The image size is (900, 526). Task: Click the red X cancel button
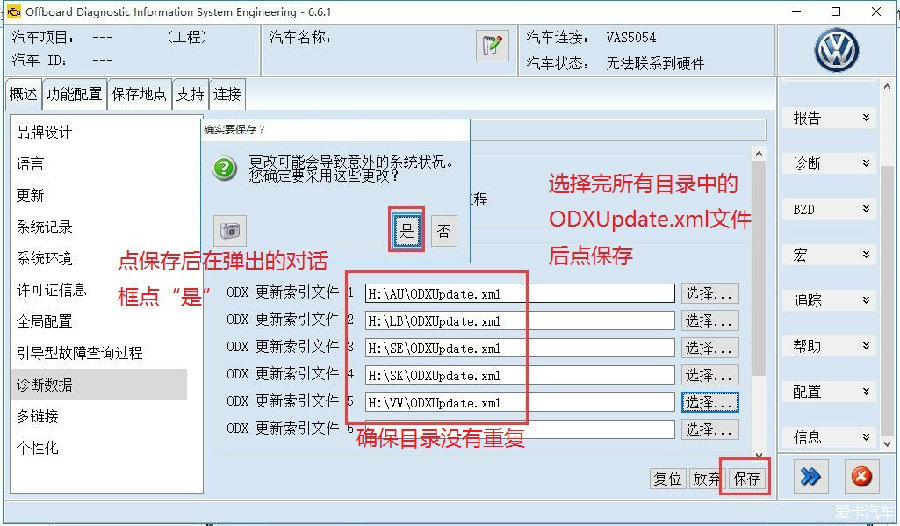(862, 476)
